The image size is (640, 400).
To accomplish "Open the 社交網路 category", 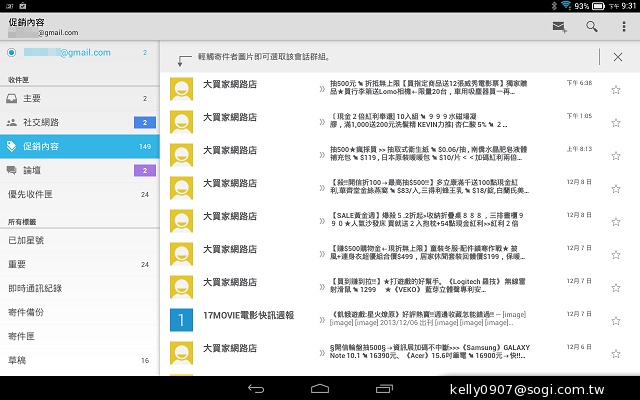I will [80, 122].
